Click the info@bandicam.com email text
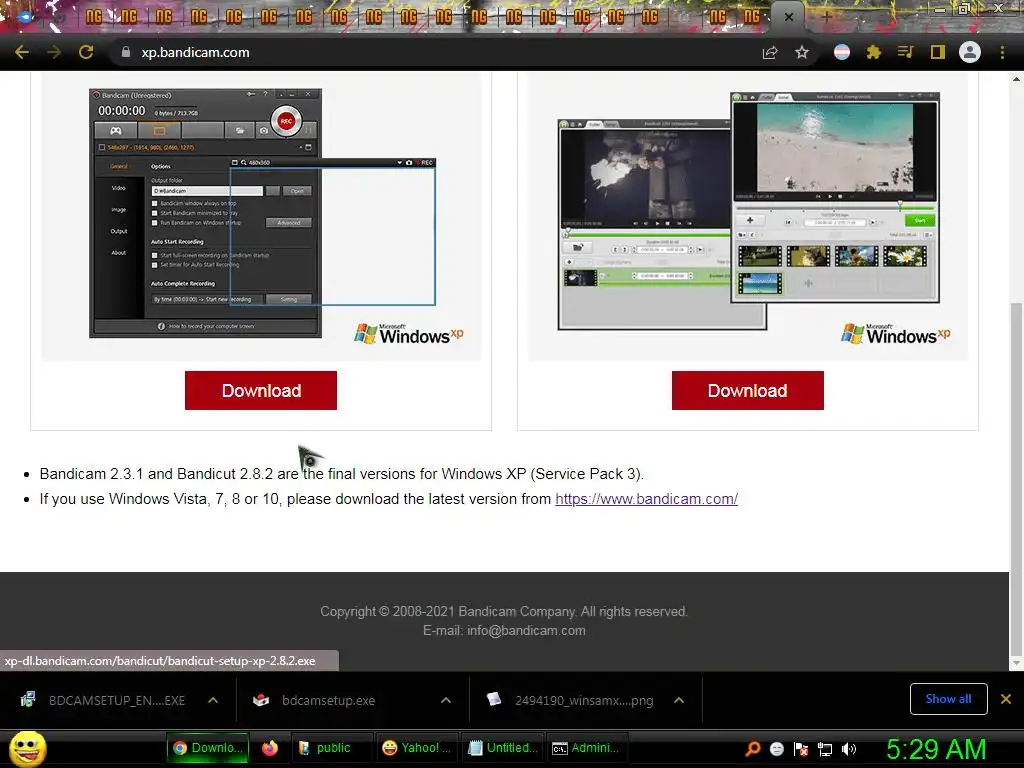Image resolution: width=1024 pixels, height=768 pixels. (x=526, y=631)
